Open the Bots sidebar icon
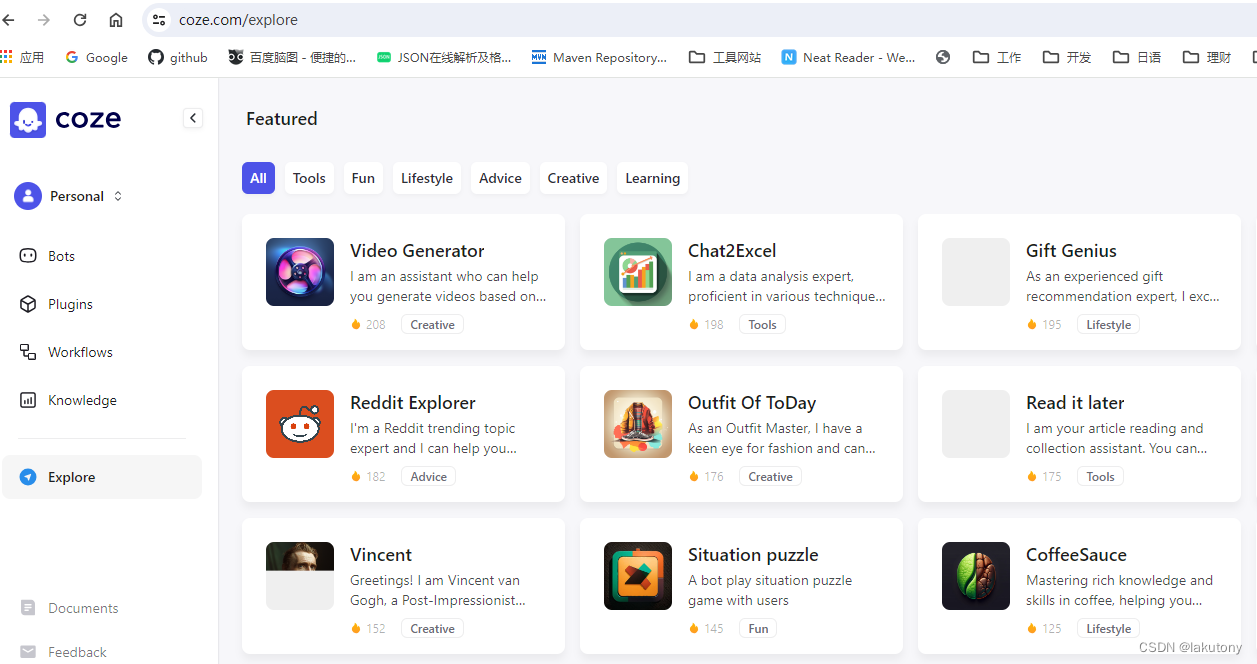Screen dimensions: 1257x664 (x=28, y=256)
